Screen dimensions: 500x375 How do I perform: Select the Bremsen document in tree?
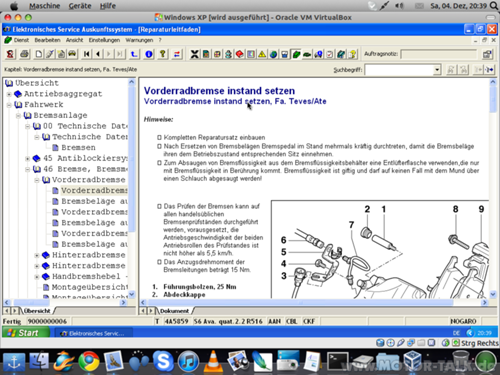(78, 148)
